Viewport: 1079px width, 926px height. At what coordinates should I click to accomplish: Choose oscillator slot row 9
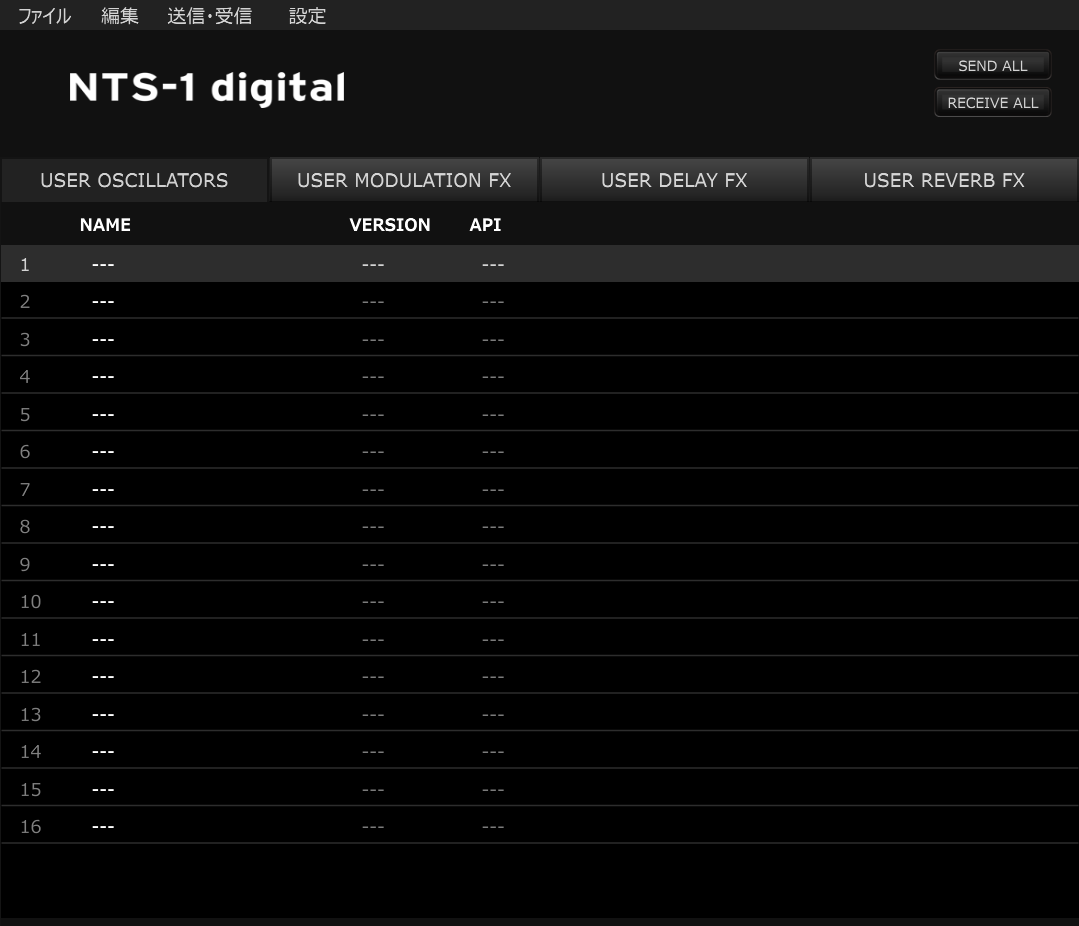point(540,564)
